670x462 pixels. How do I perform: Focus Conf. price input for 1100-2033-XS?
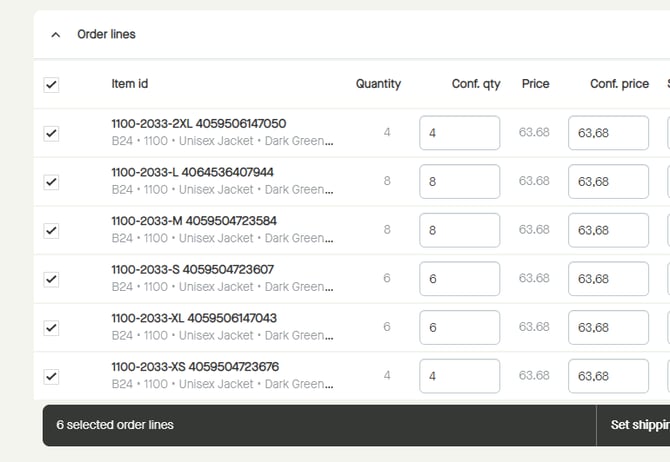point(608,376)
